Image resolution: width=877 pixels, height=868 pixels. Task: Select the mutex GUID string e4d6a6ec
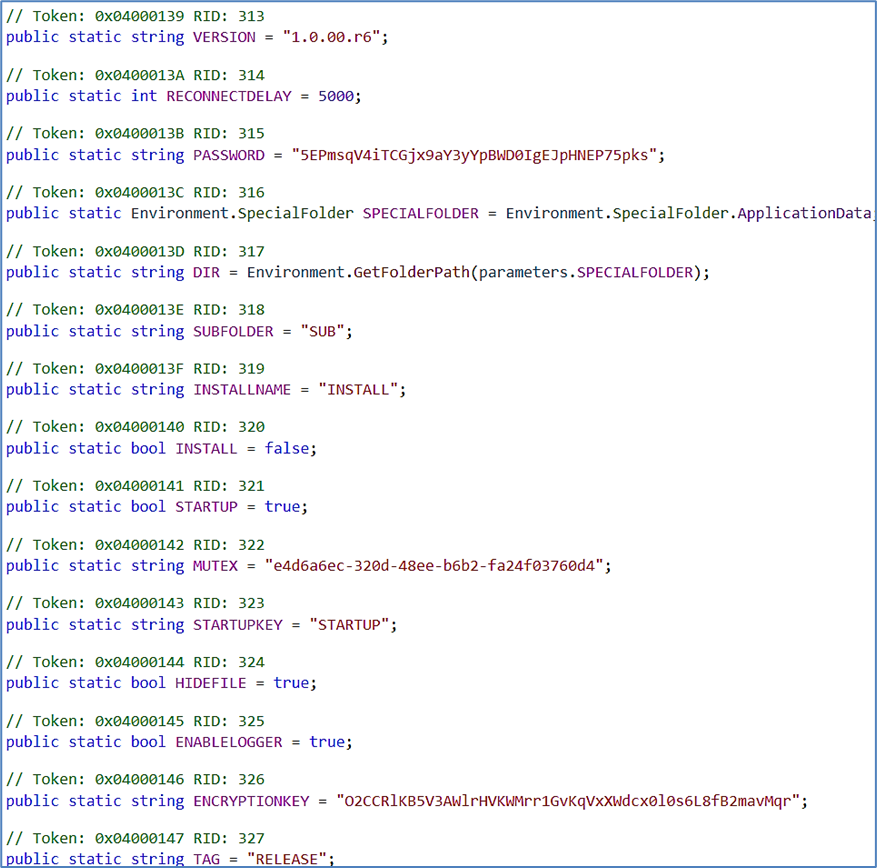(434, 566)
